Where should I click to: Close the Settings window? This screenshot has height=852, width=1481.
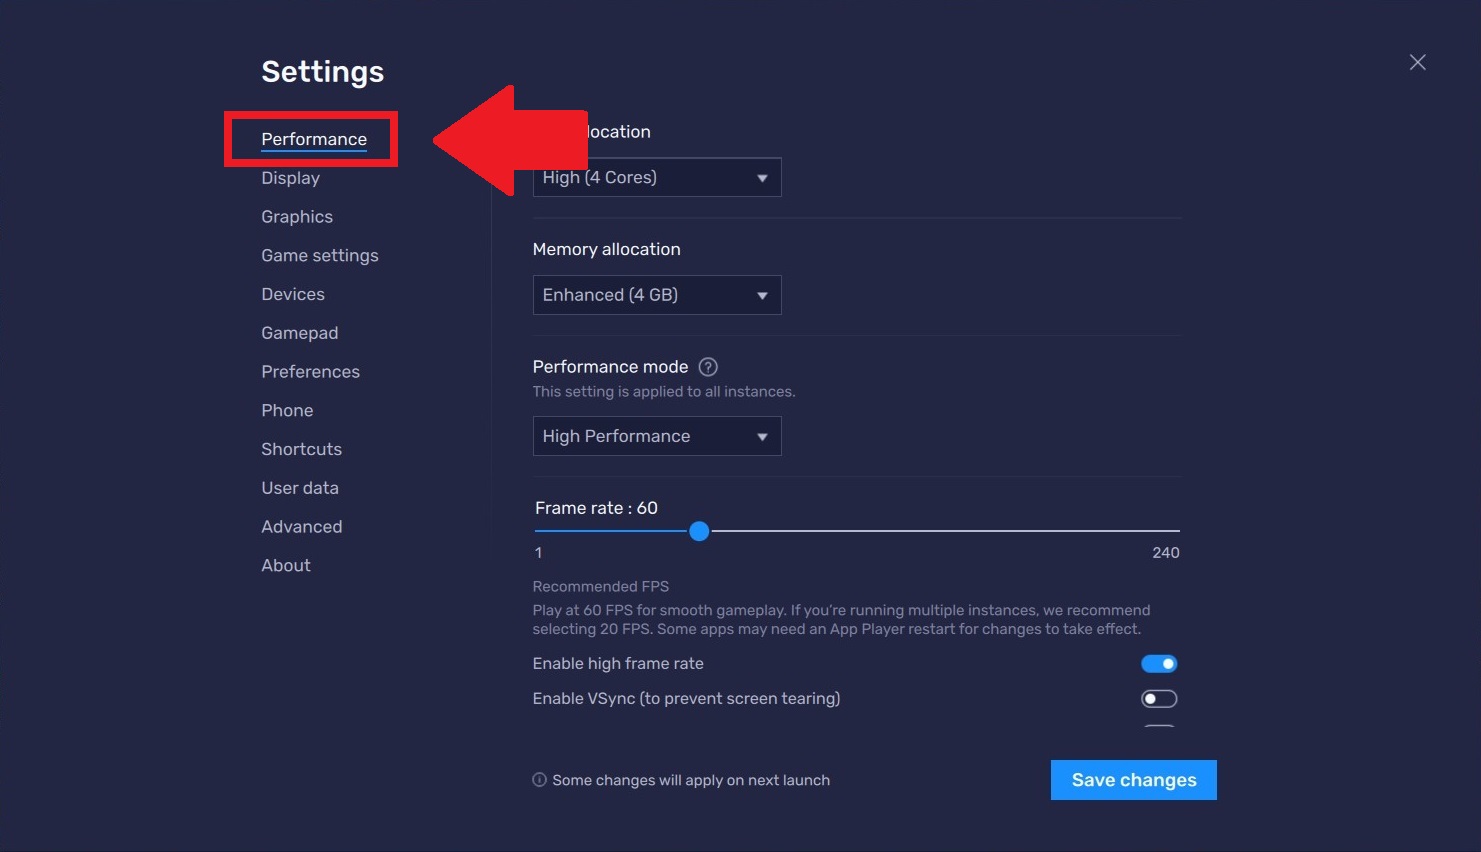pyautogui.click(x=1417, y=62)
